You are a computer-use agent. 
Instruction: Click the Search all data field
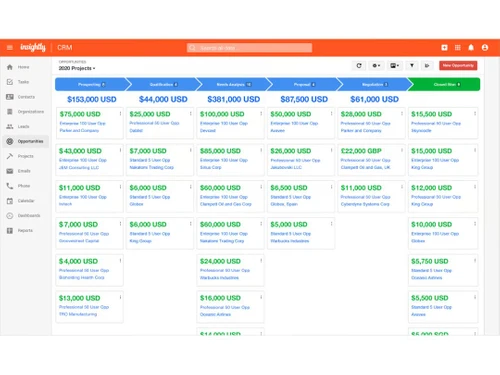click(x=249, y=48)
